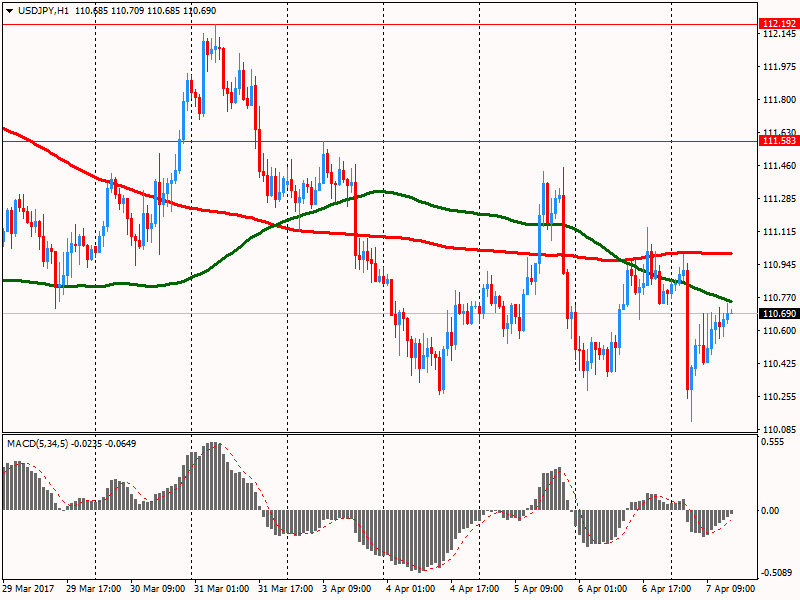Click the 6 Apr 01:00 time label
The width and height of the screenshot is (800, 600).
[603, 589]
